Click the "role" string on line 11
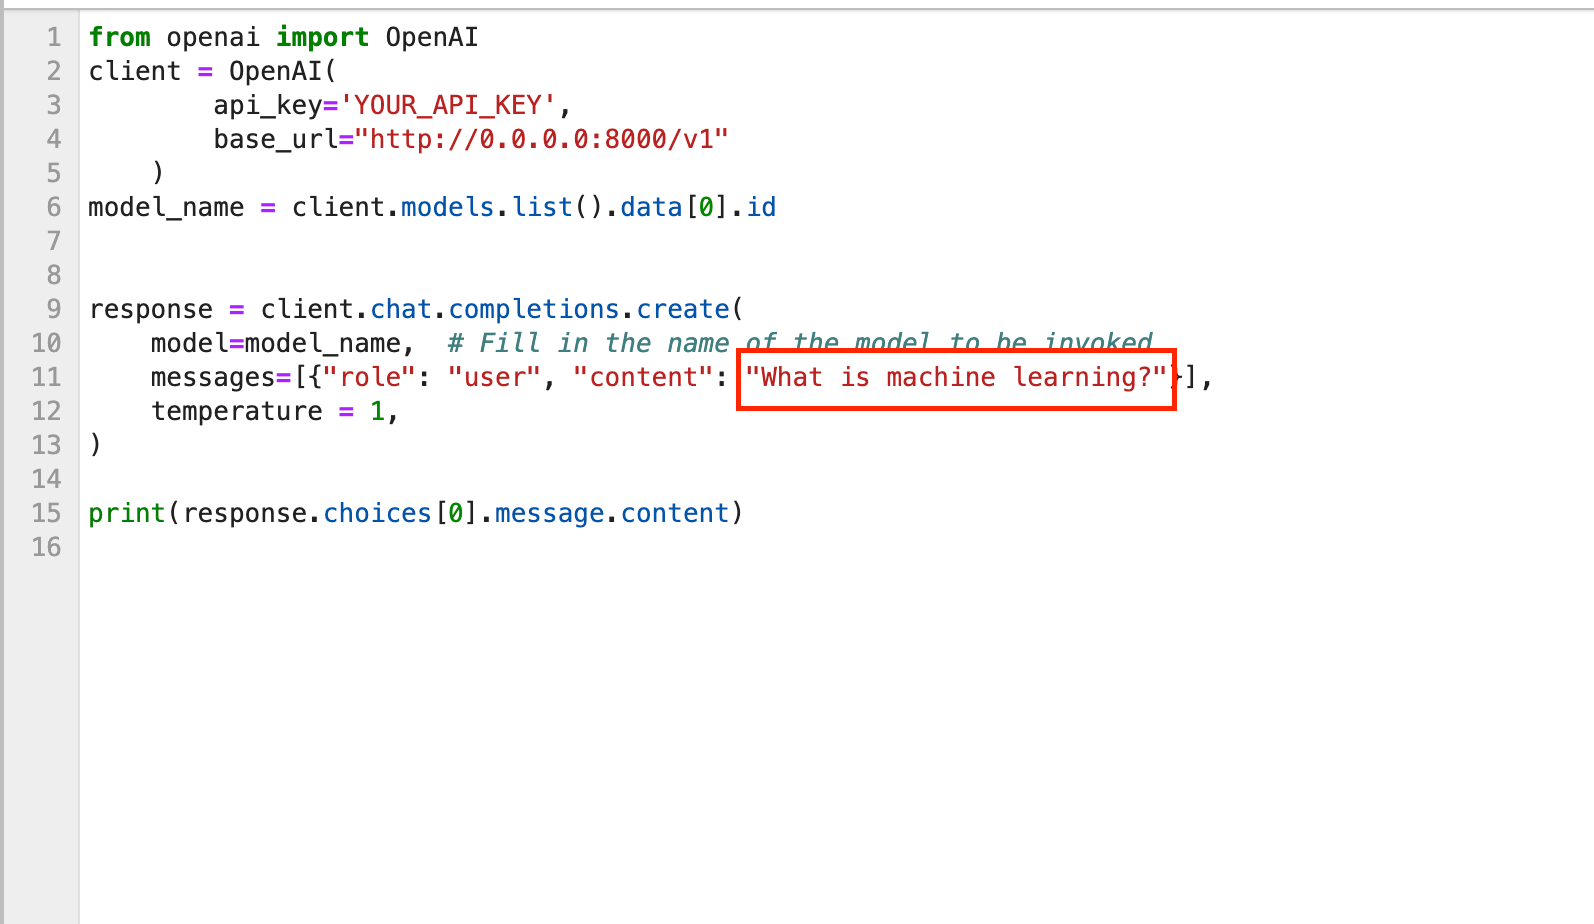The height and width of the screenshot is (924, 1594). tap(369, 378)
